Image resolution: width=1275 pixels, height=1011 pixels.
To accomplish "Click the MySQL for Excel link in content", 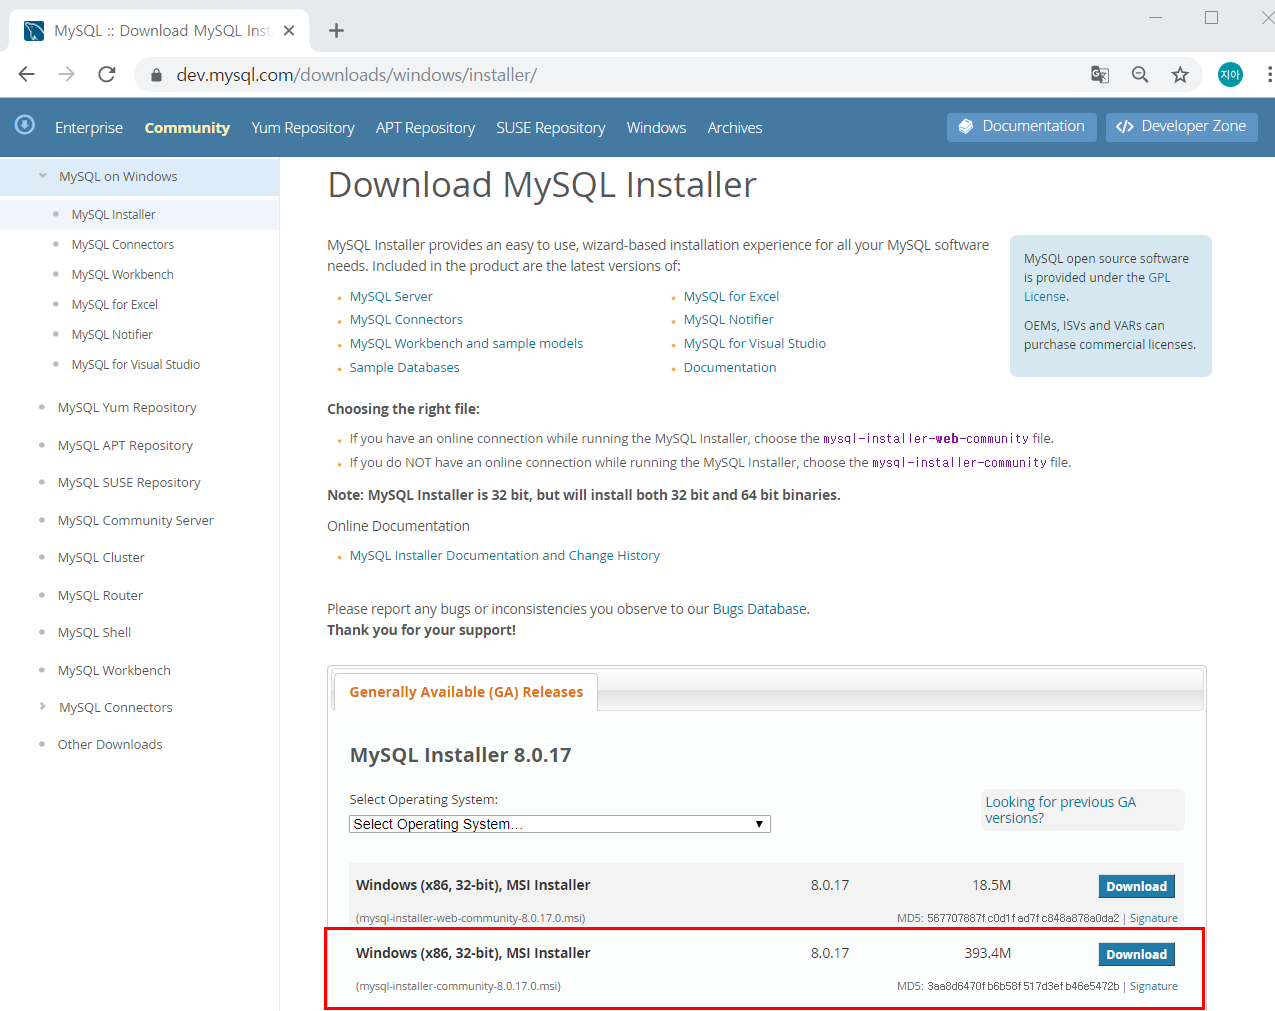I will (x=731, y=297).
